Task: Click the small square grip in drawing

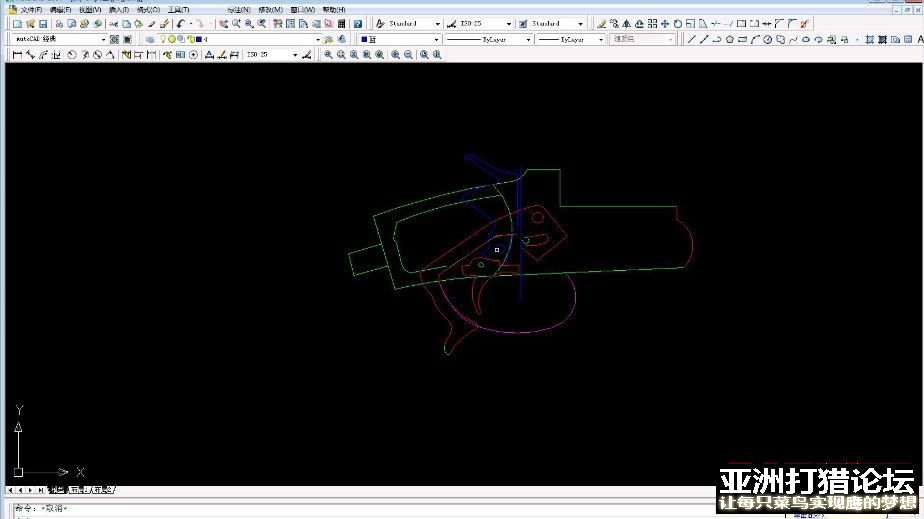Action: tap(497, 250)
